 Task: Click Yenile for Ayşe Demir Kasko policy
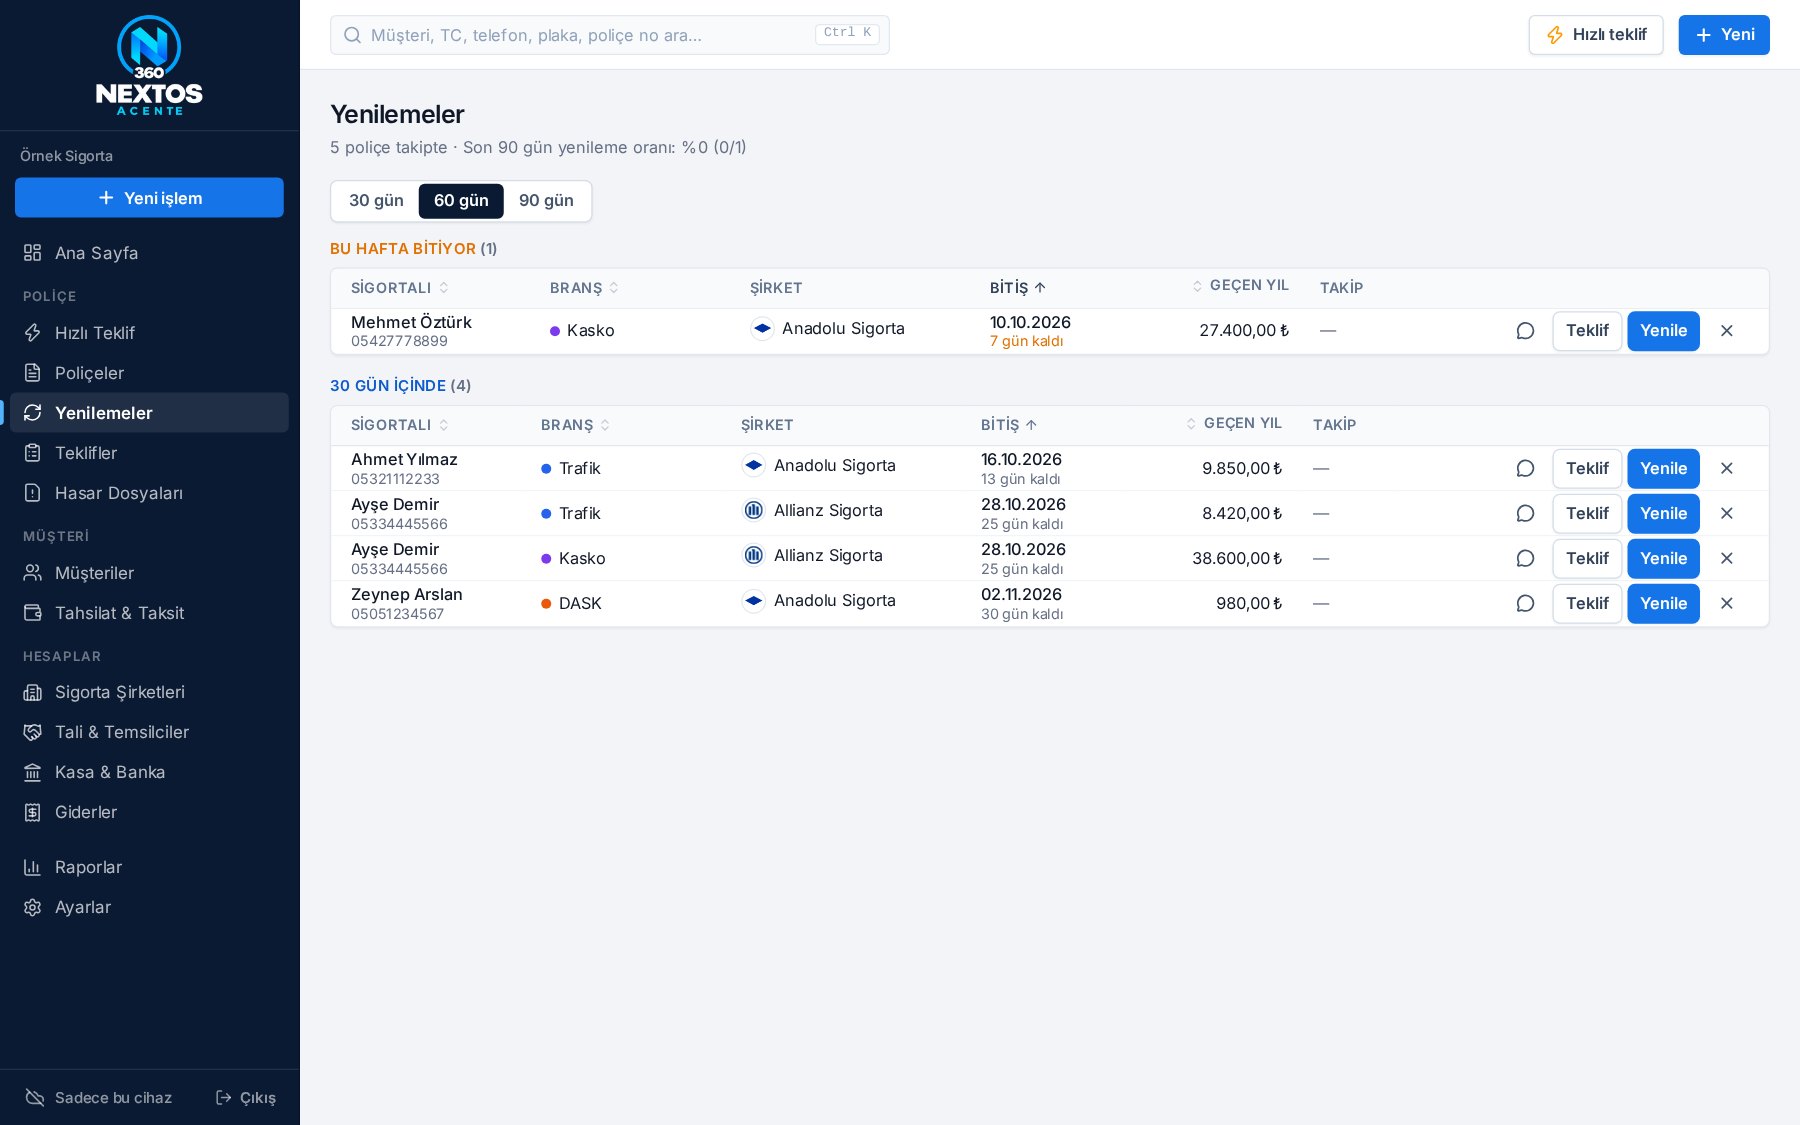[1663, 559]
